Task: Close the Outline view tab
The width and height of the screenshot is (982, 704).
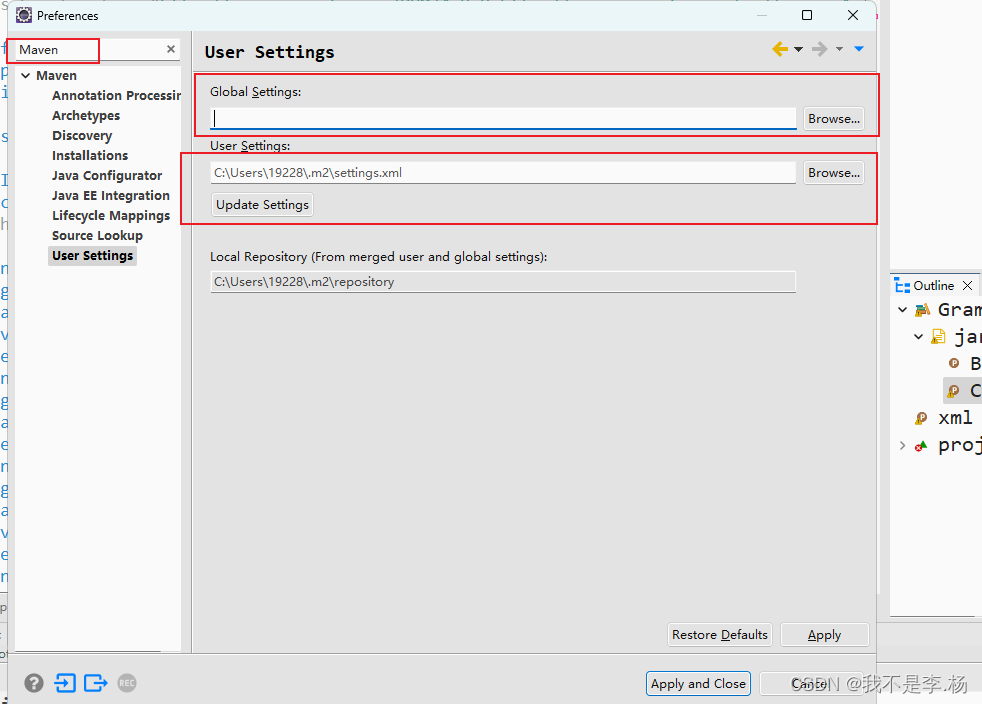Action: (967, 286)
